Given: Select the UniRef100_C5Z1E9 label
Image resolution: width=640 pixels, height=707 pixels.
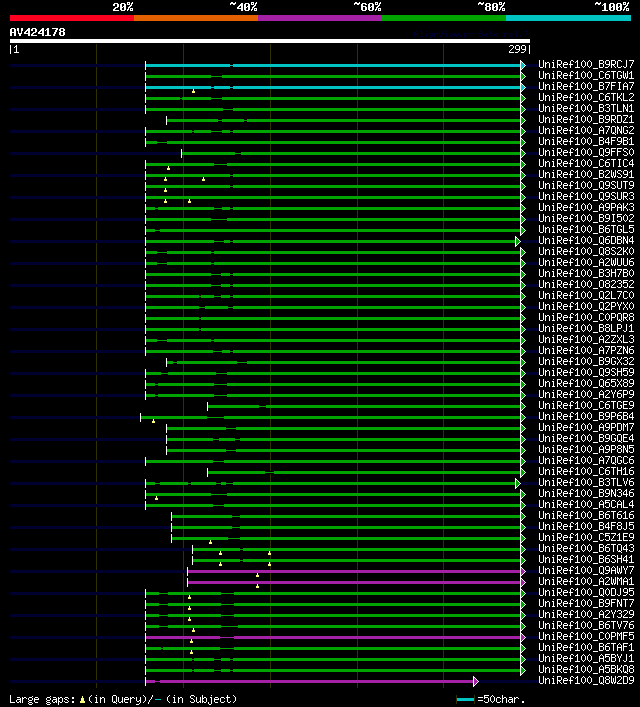Looking at the screenshot, I should coord(586,537).
